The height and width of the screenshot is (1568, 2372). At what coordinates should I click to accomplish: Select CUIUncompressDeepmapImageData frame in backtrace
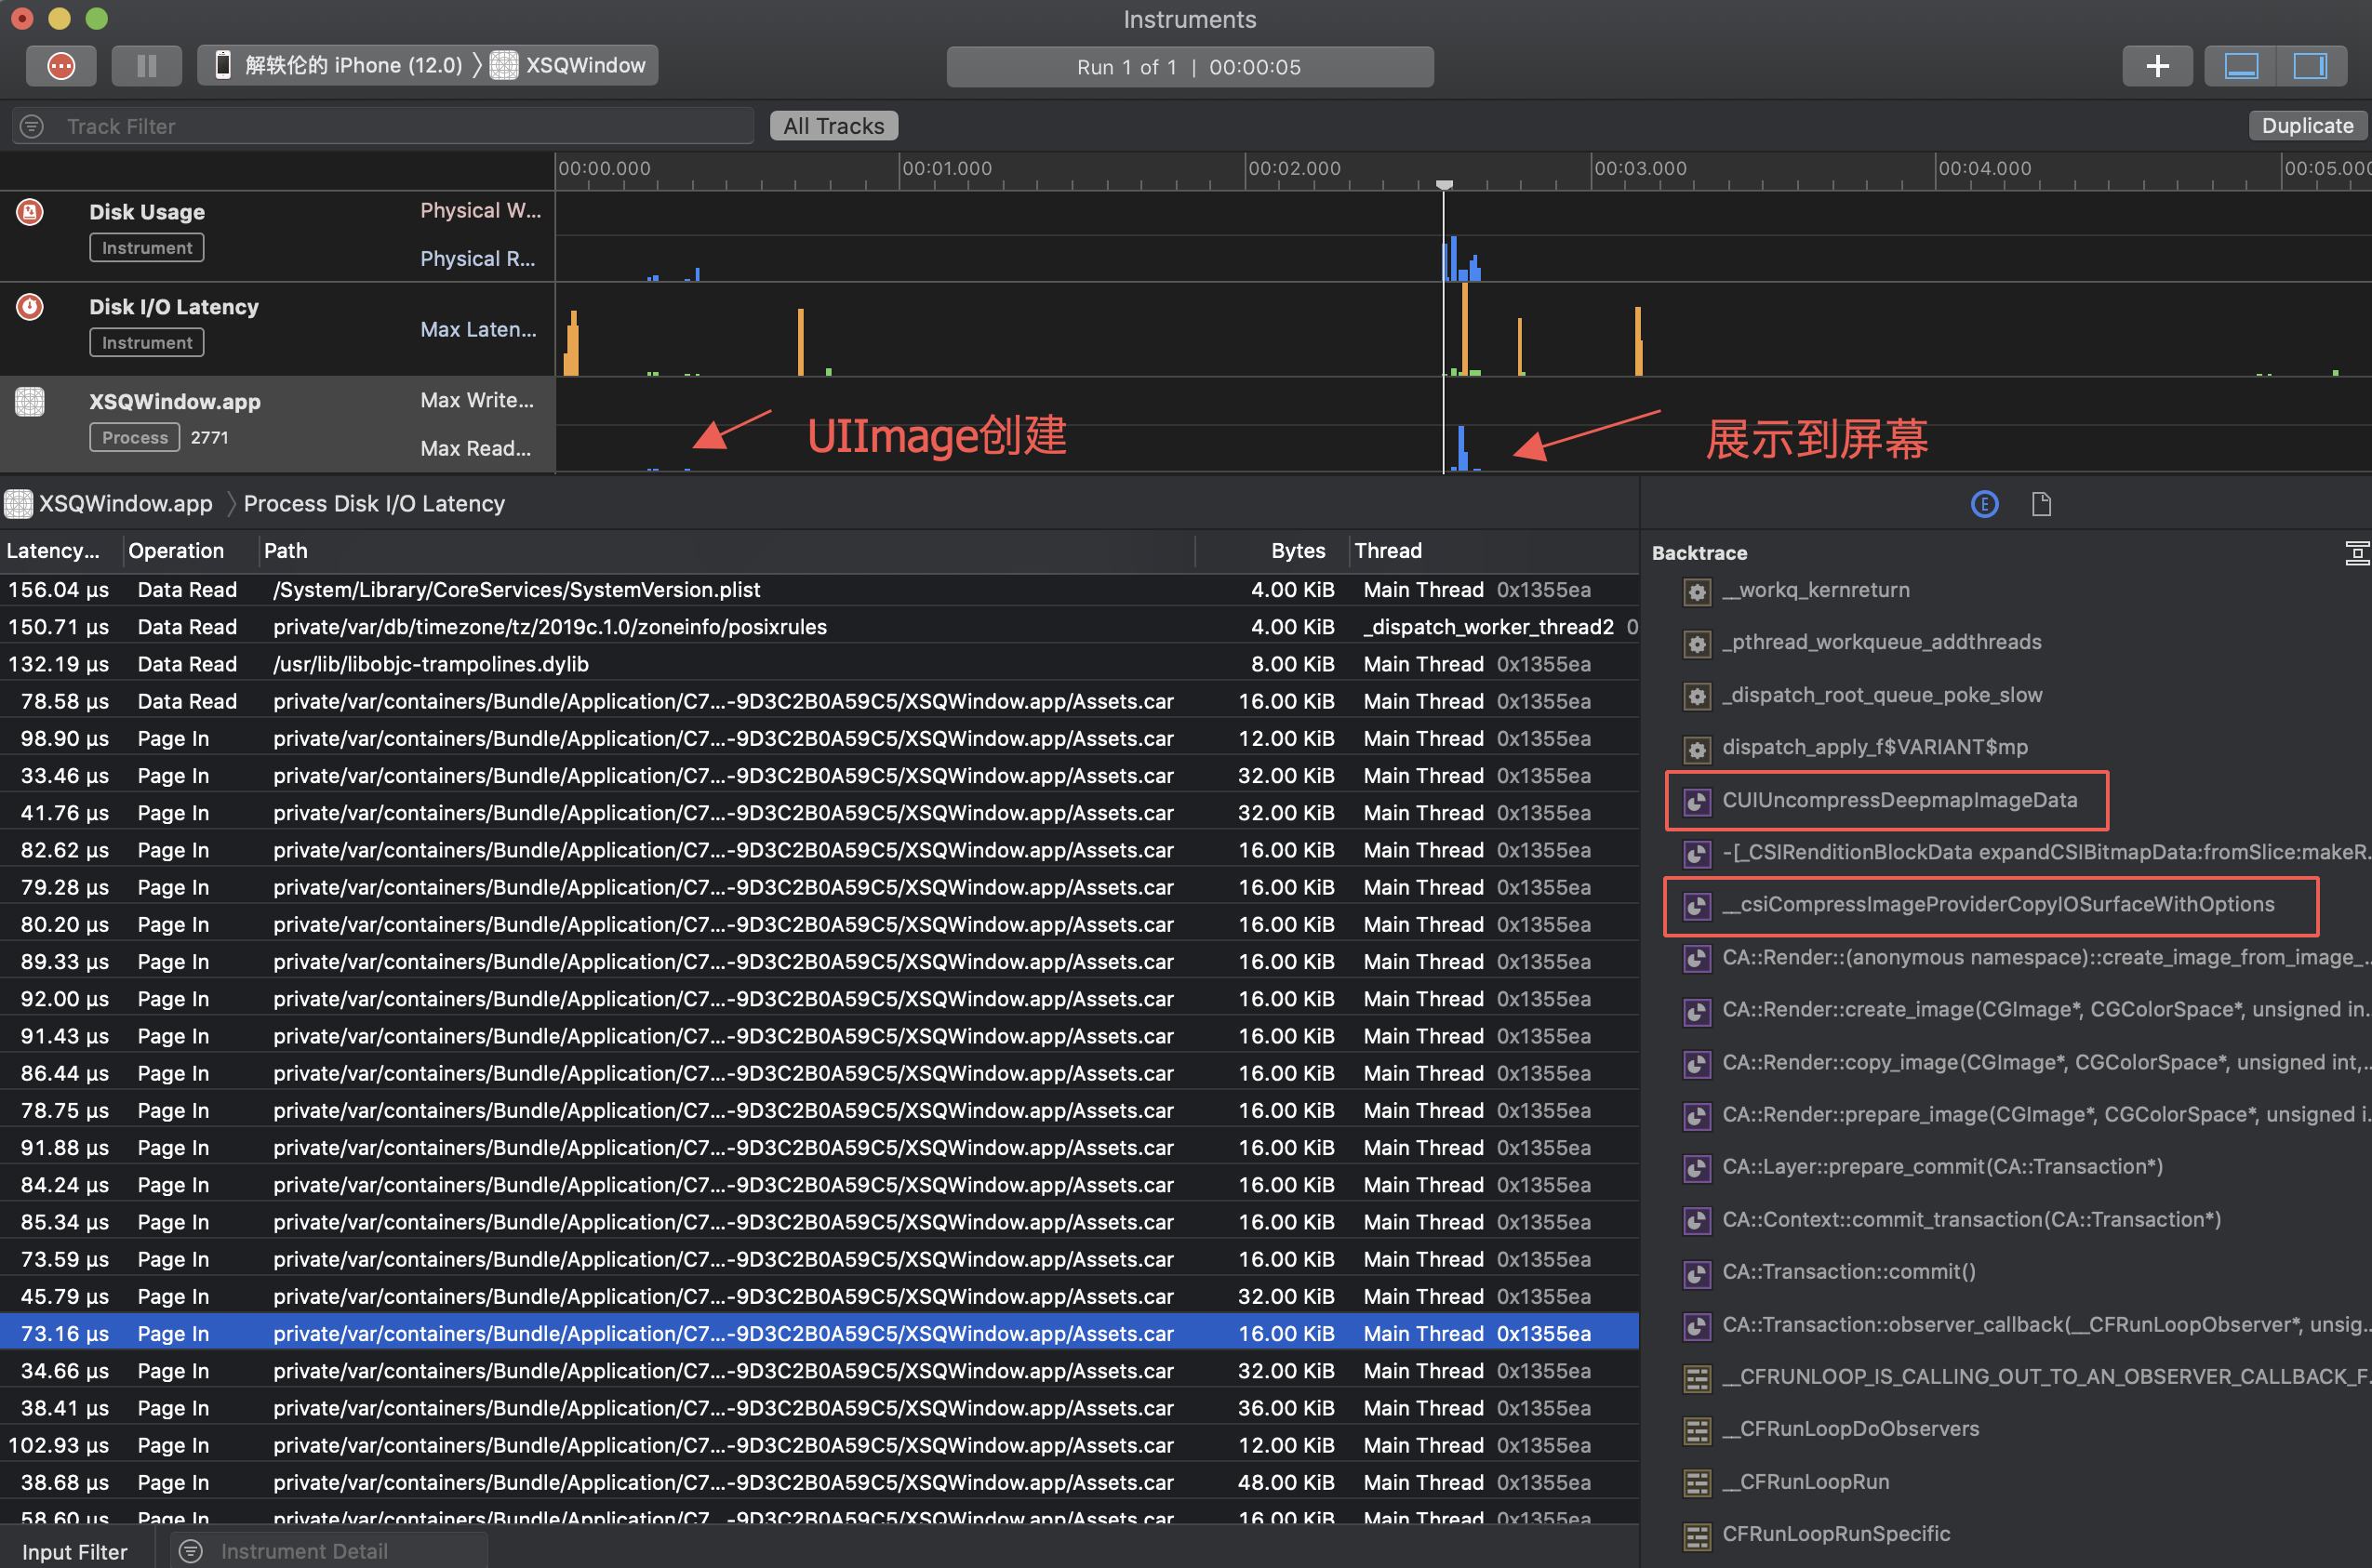pyautogui.click(x=1899, y=800)
